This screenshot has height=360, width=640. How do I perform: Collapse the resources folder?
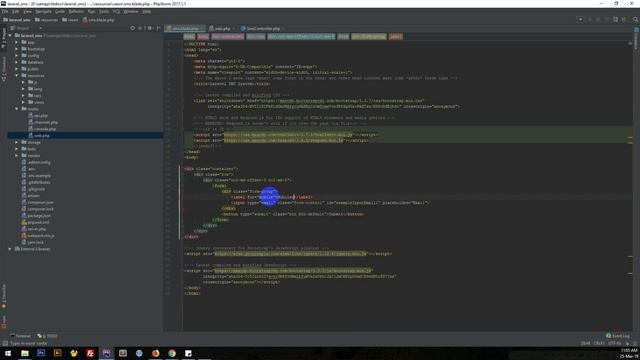17,76
